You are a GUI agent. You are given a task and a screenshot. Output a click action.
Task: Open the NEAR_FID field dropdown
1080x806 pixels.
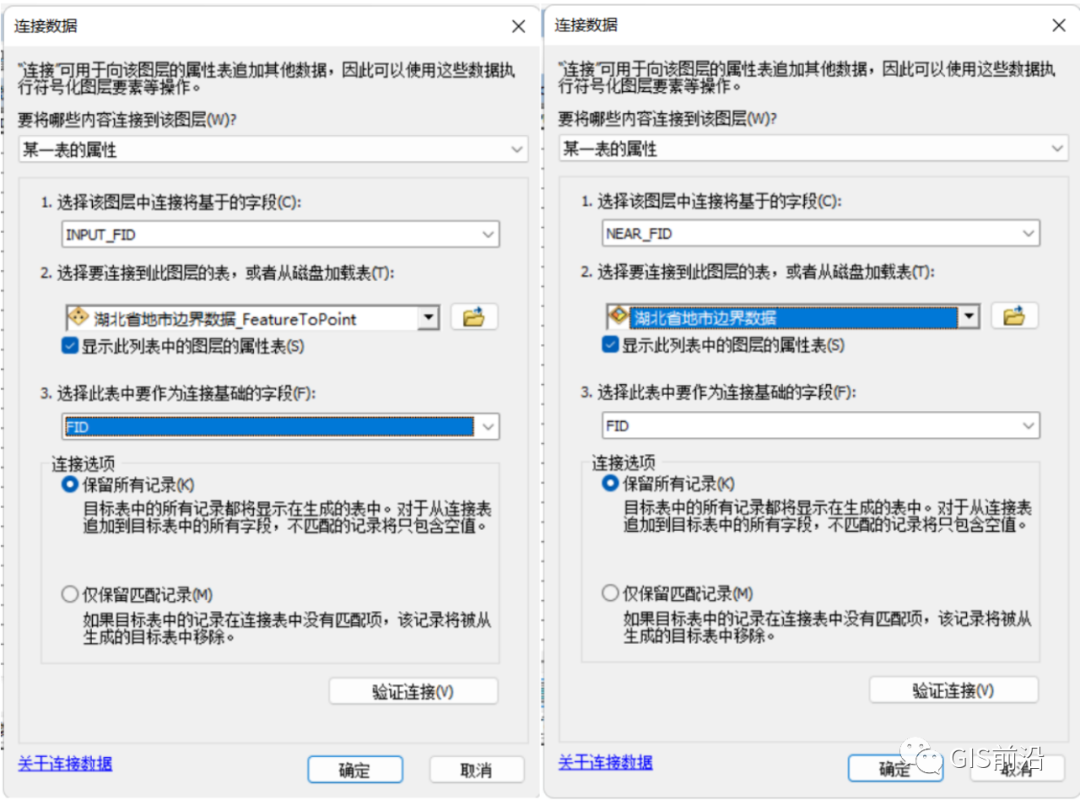[x=1028, y=233]
